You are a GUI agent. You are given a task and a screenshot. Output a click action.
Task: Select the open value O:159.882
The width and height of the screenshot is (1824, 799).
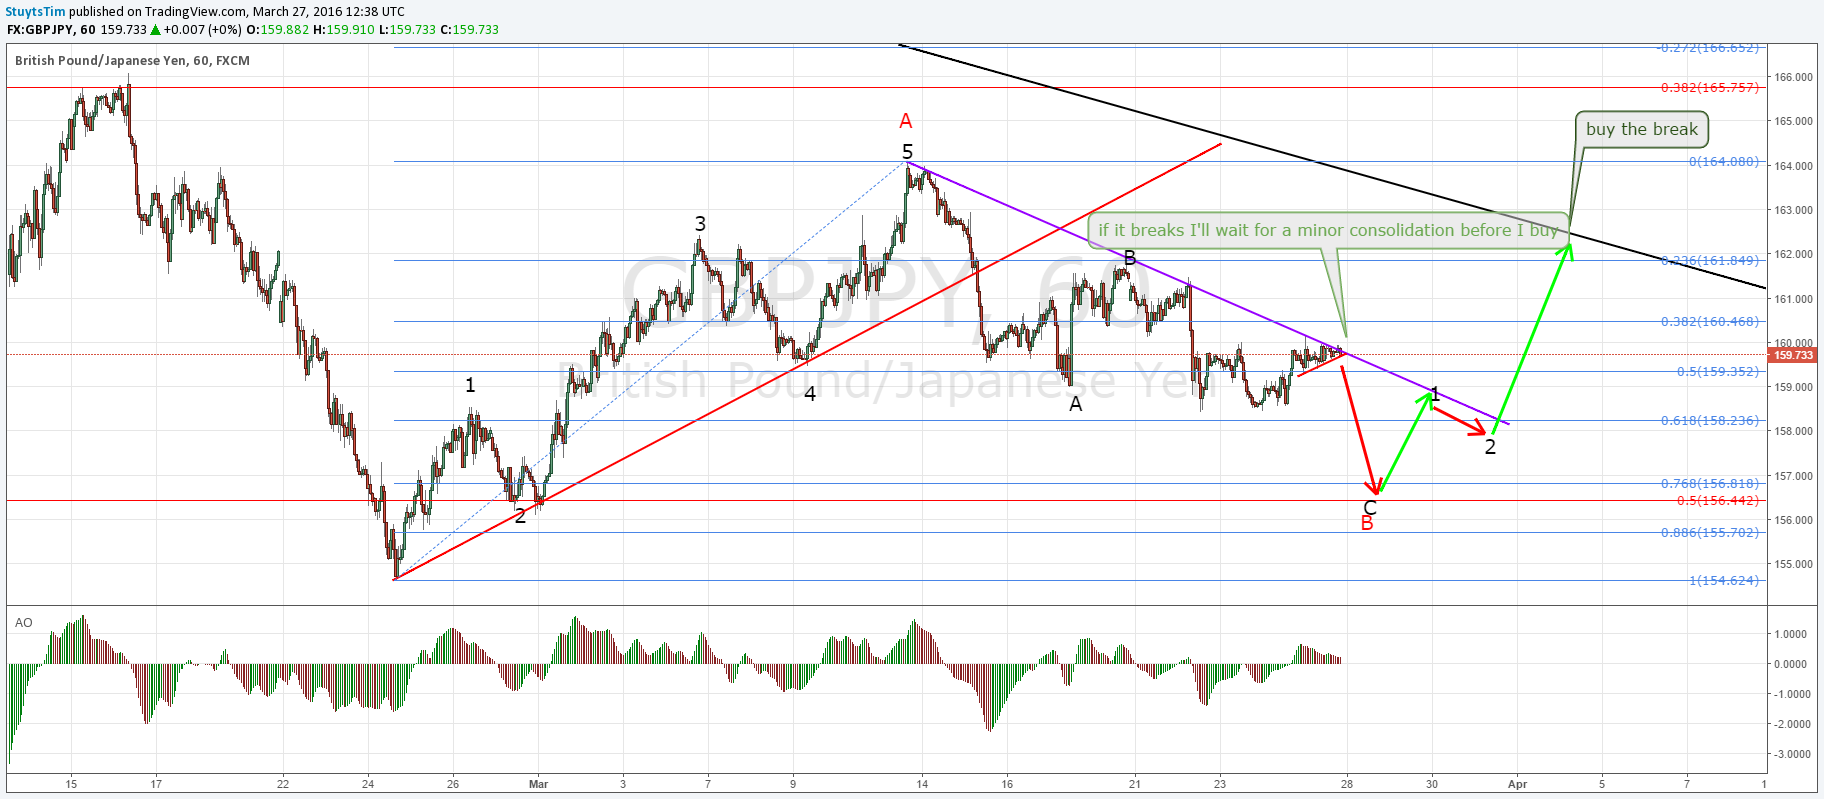pyautogui.click(x=278, y=30)
